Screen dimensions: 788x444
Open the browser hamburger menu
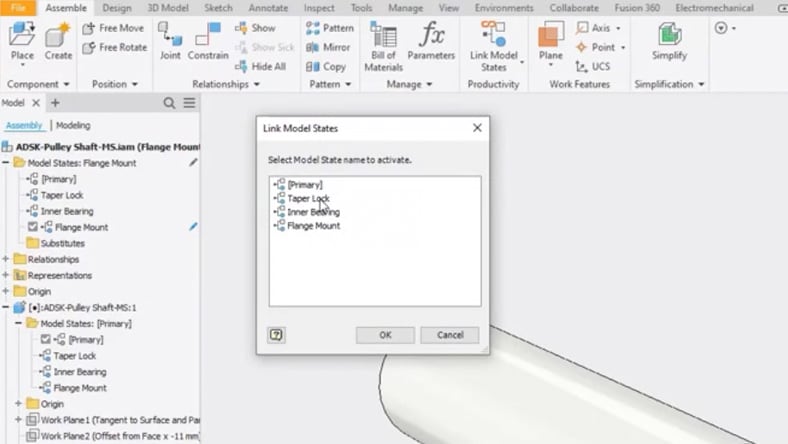pyautogui.click(x=189, y=103)
